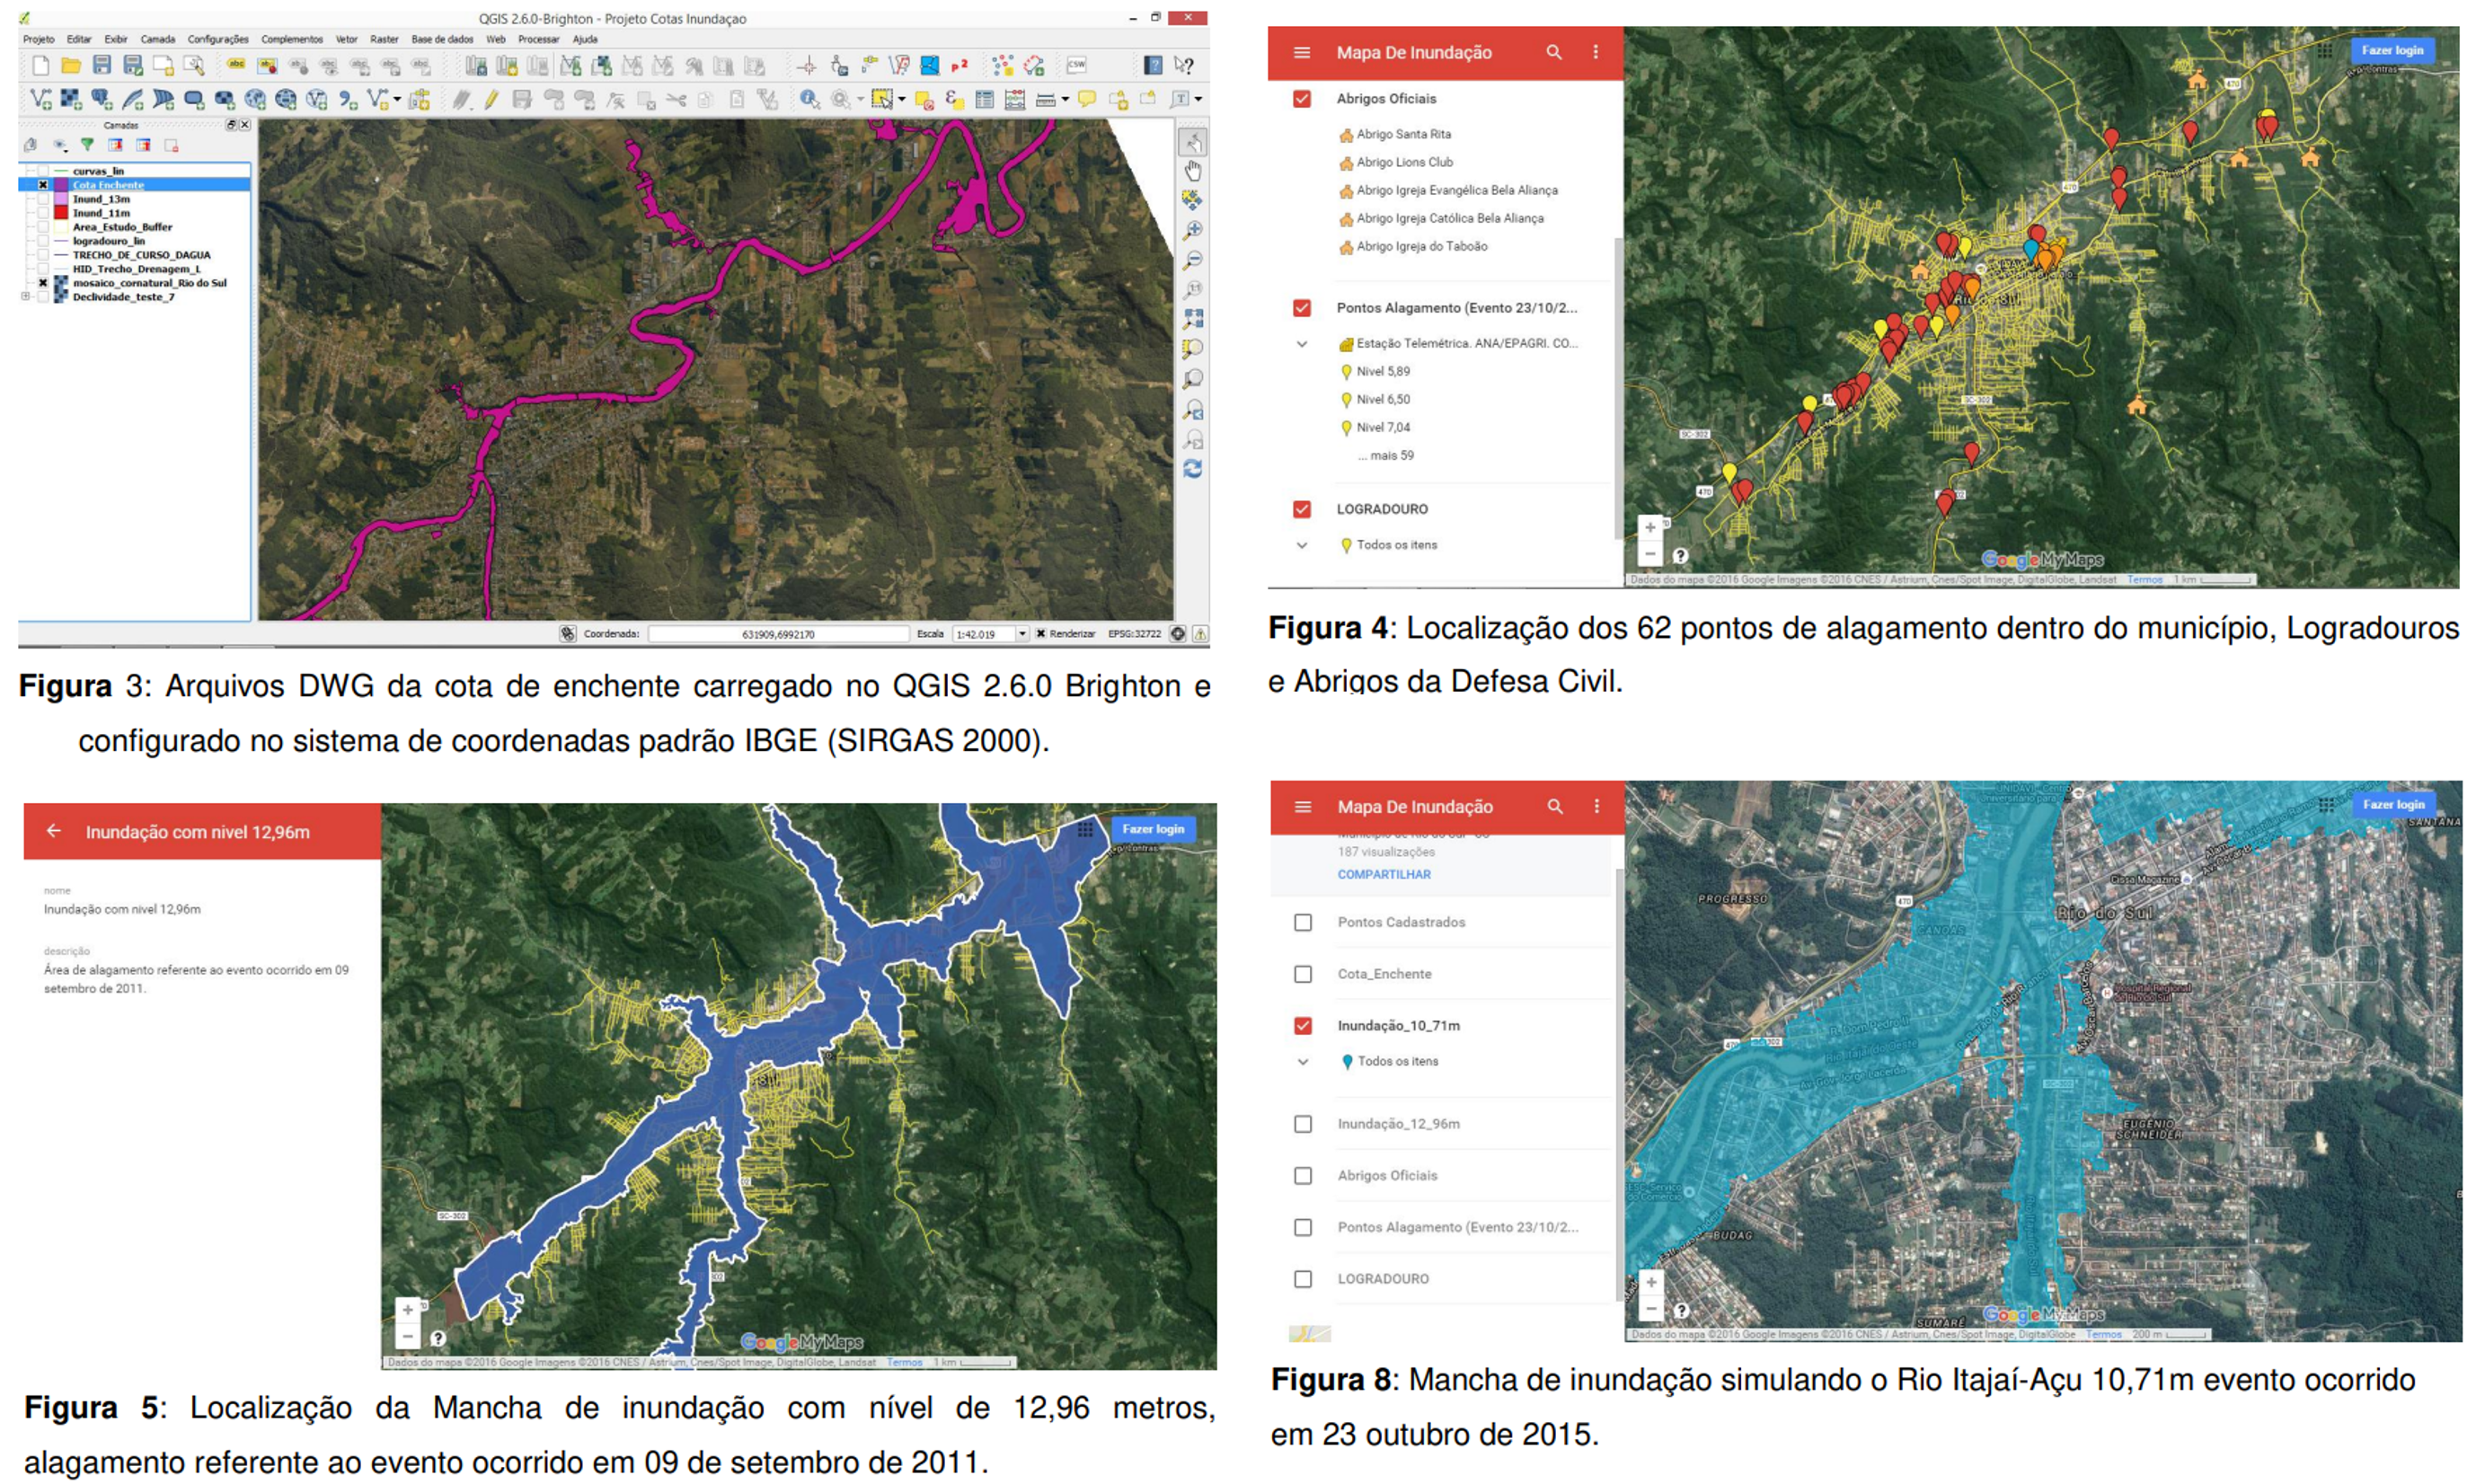Open the Escala scale dropdown arrow
This screenshot has height=1484, width=2485.
click(1022, 634)
